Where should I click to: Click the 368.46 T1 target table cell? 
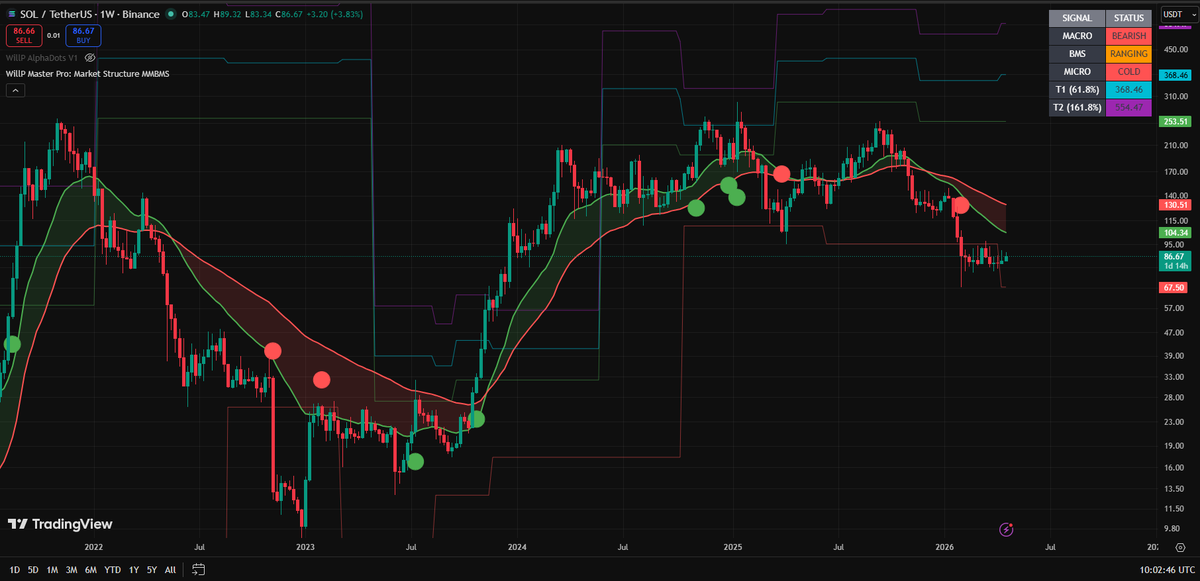pos(1127,90)
